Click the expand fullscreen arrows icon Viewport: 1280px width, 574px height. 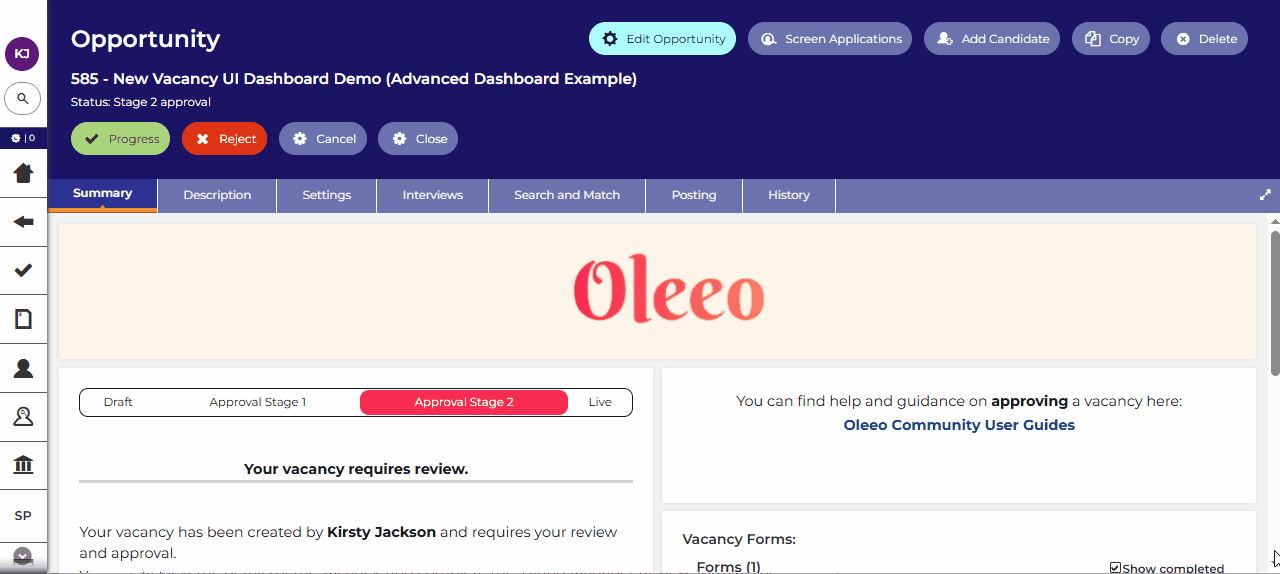[1265, 195]
